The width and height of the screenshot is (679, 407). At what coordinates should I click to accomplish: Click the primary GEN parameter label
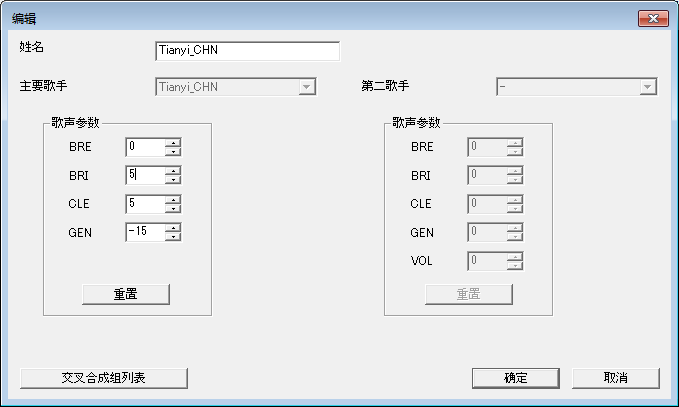pyautogui.click(x=80, y=233)
